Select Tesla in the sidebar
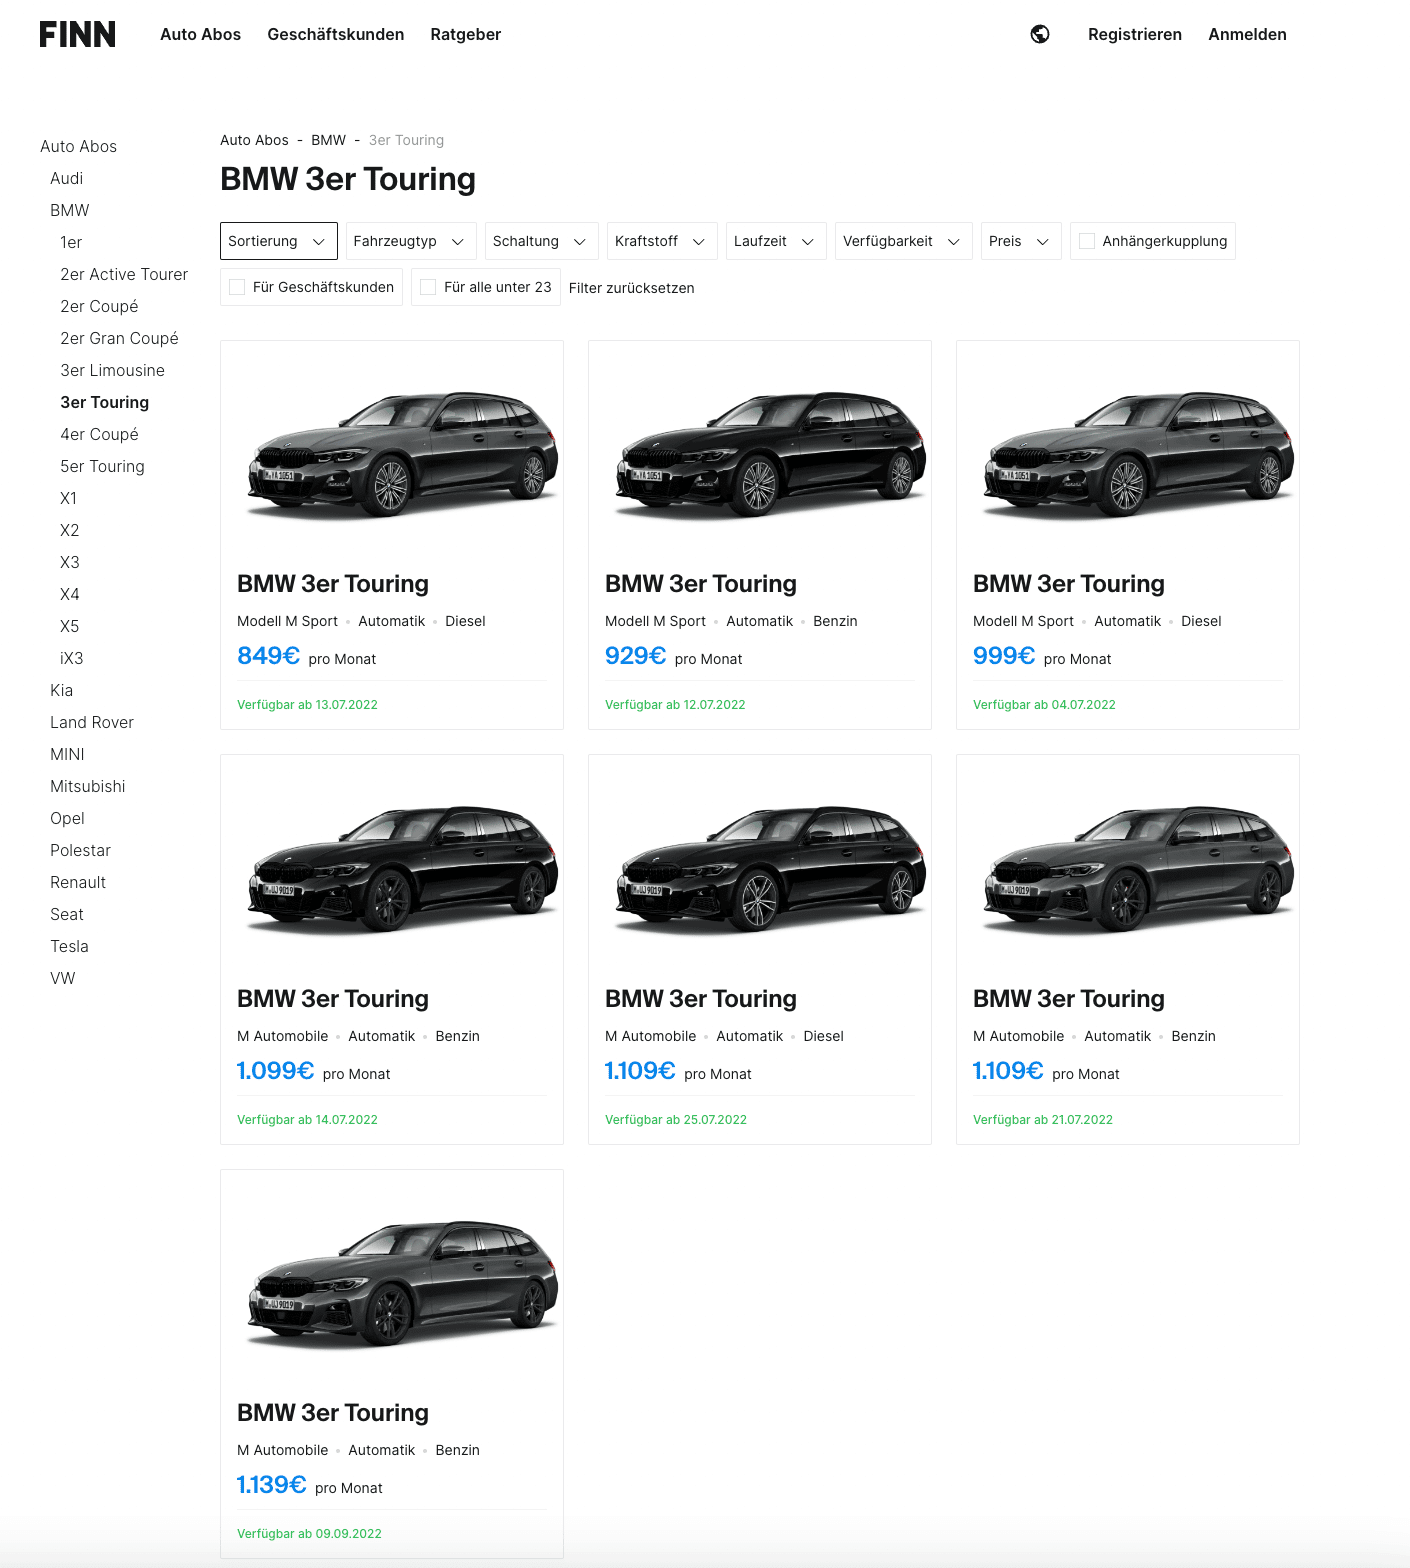Viewport: 1410px width, 1568px height. point(69,946)
